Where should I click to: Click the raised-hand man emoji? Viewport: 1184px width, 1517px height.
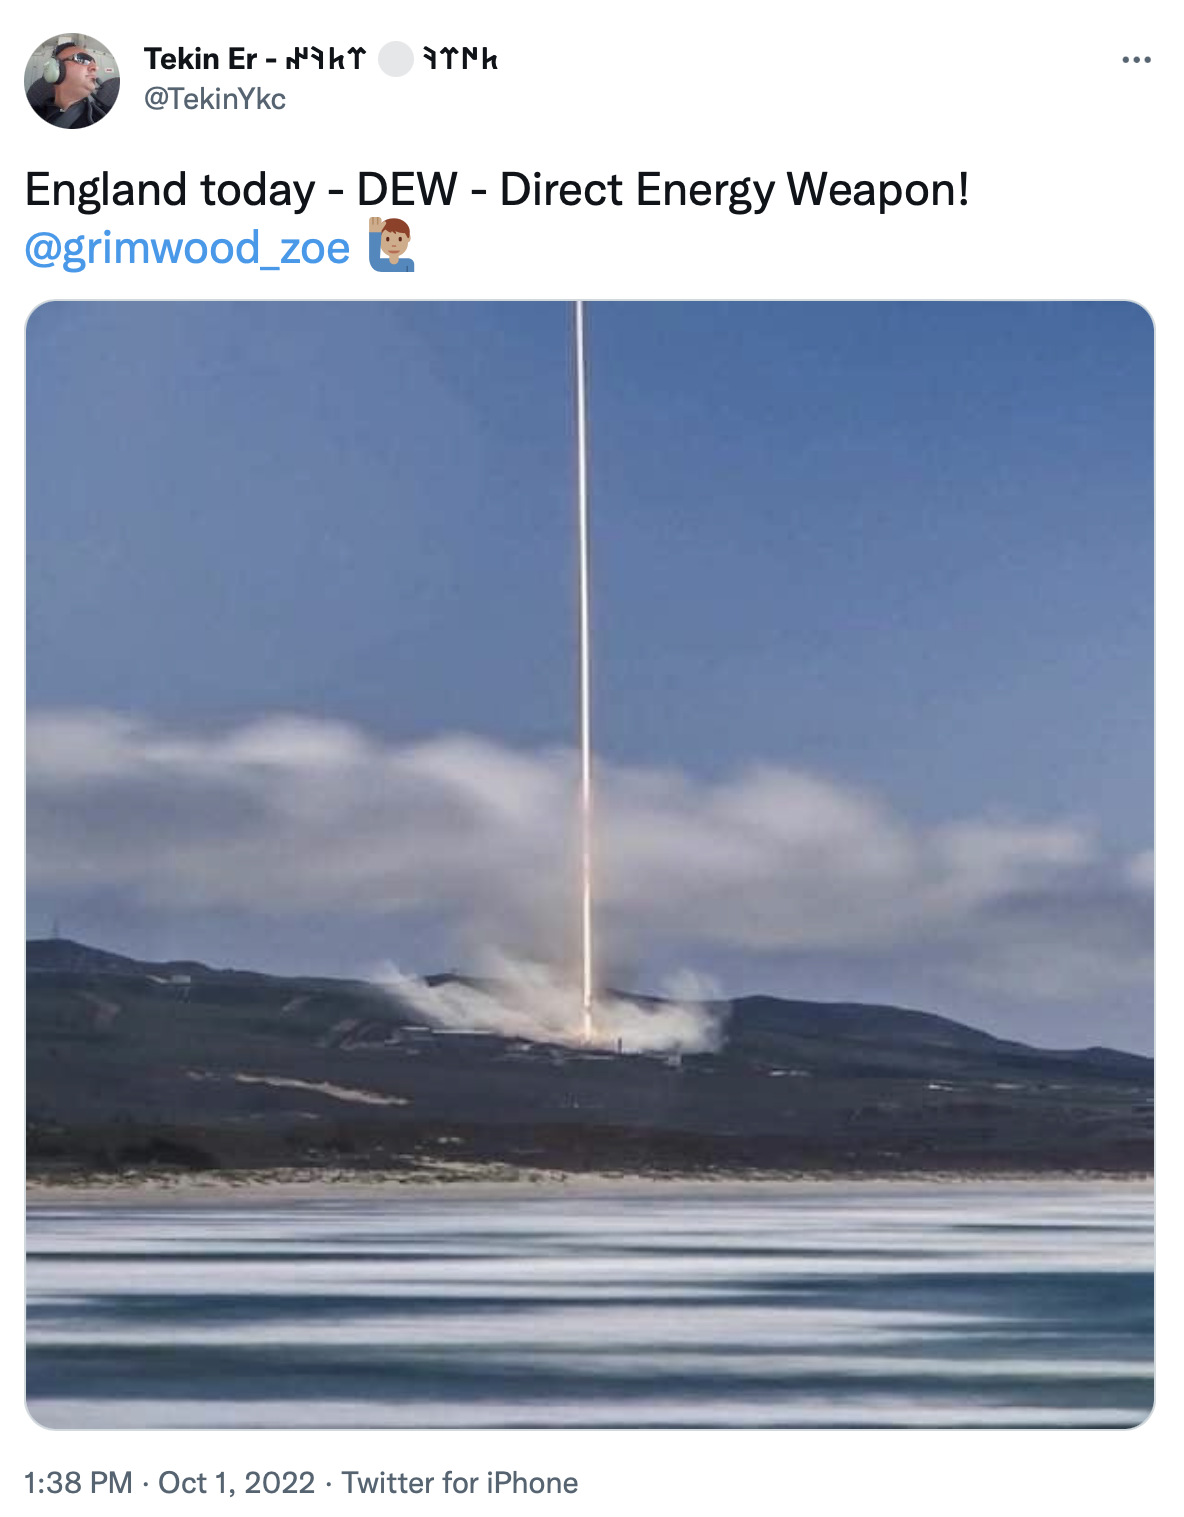[391, 246]
